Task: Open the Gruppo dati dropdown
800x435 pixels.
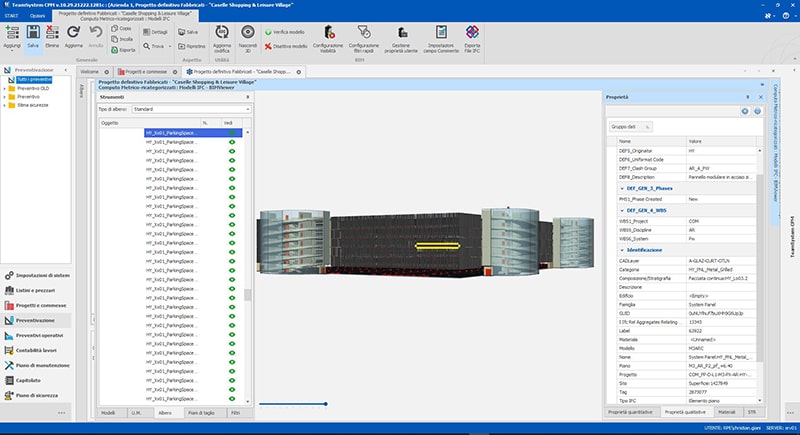Action: 631,126
